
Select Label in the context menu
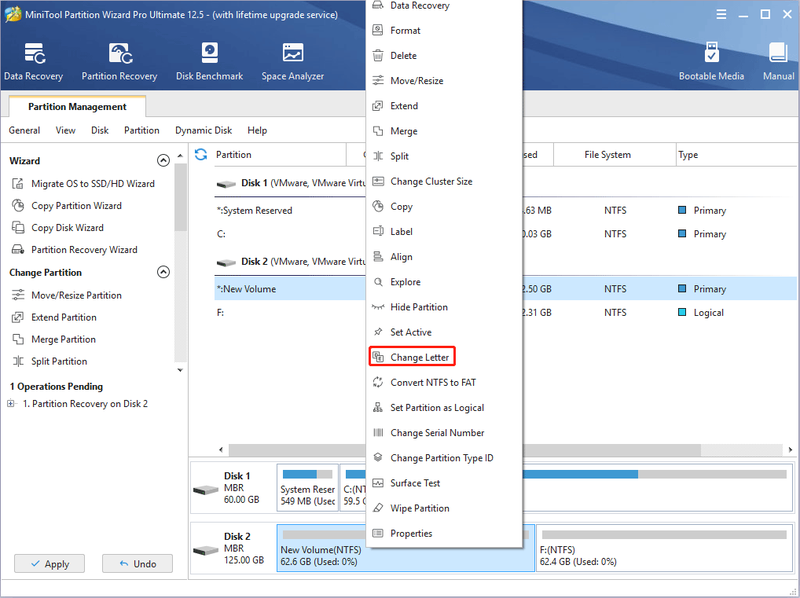(444, 232)
